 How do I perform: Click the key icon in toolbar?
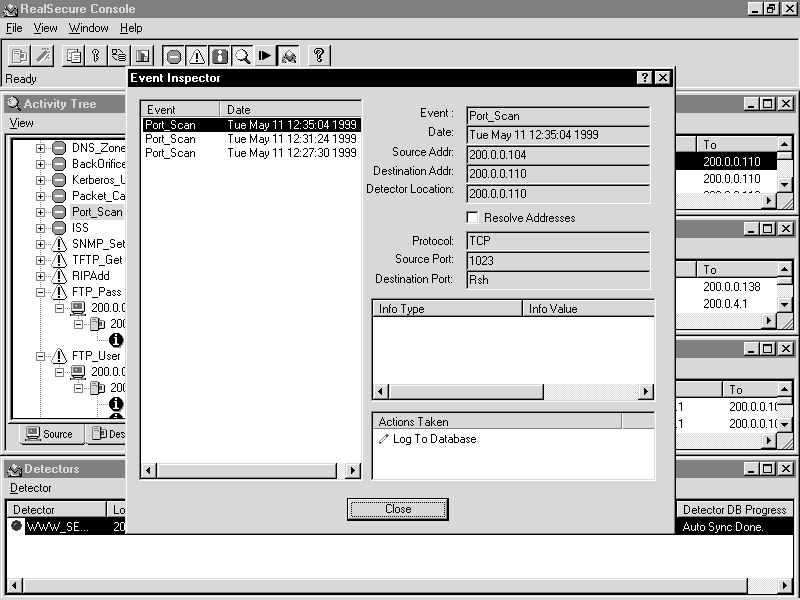pos(96,56)
